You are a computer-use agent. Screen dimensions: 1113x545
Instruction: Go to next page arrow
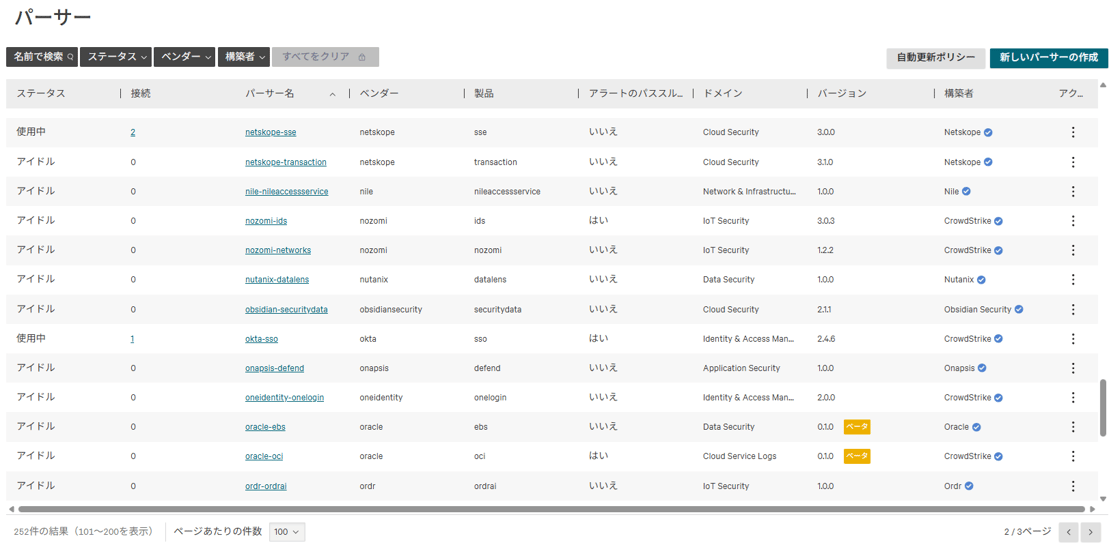[x=1091, y=532]
